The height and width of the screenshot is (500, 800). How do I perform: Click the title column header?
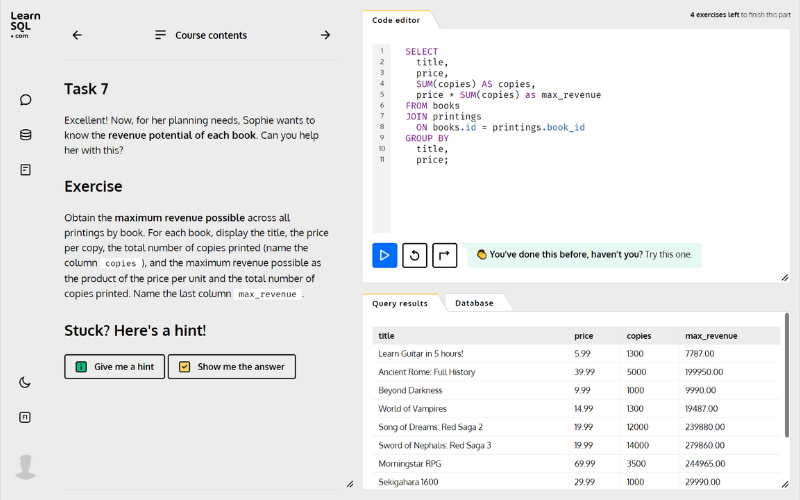coord(386,336)
